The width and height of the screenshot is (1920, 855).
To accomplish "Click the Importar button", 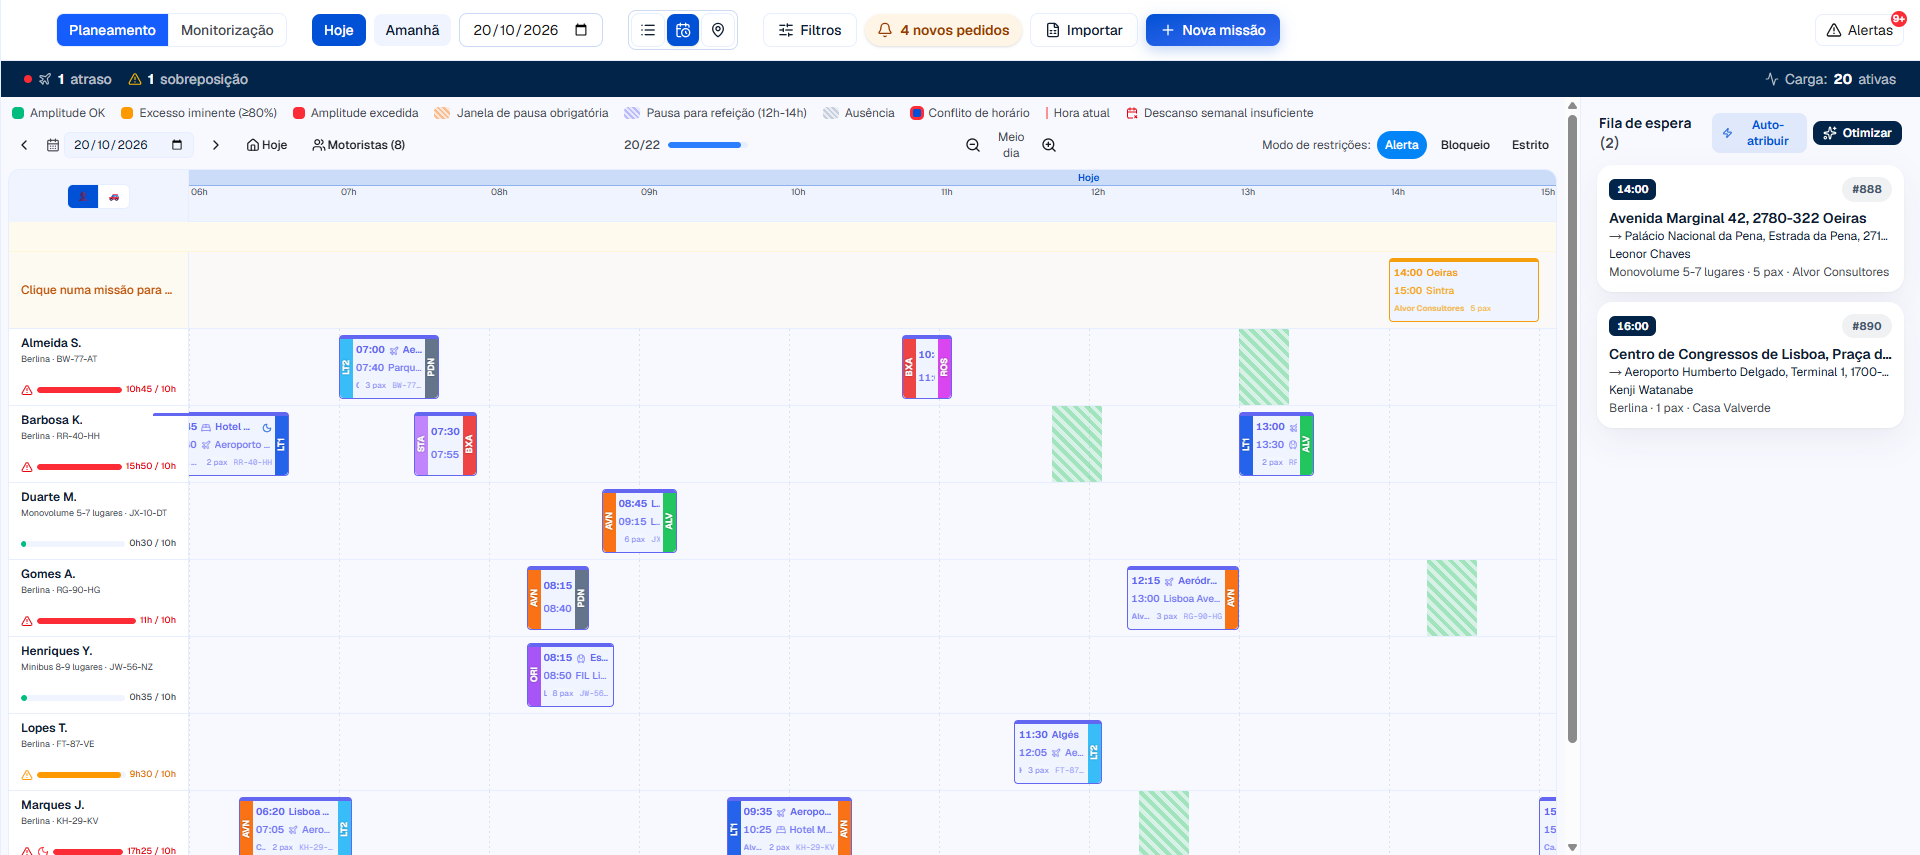I will pos(1084,30).
